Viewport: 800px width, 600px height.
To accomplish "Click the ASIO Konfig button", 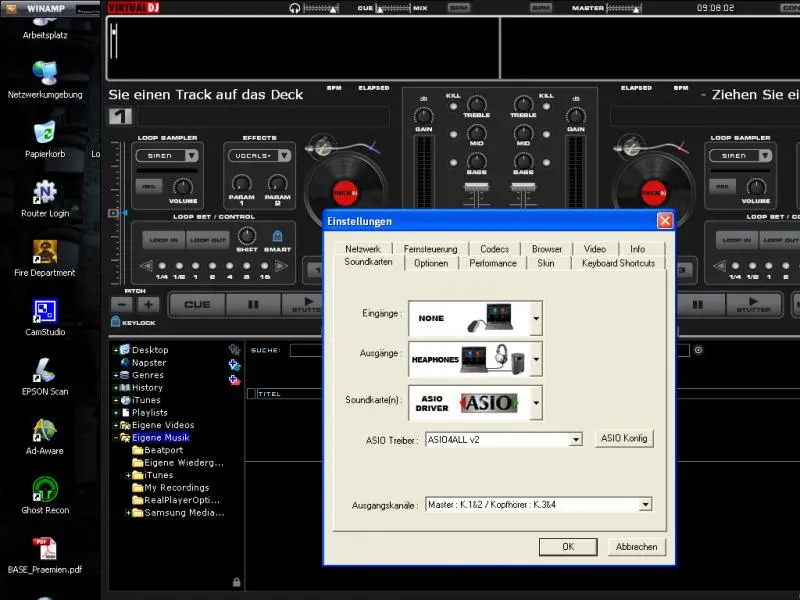I will click(625, 438).
